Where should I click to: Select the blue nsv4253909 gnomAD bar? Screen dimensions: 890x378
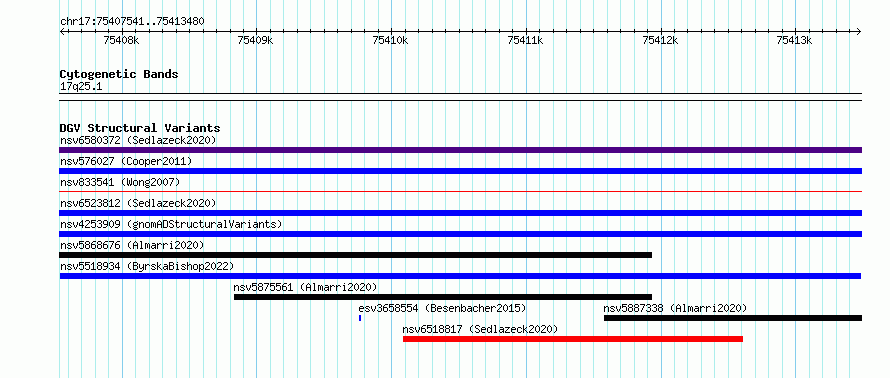pos(460,234)
